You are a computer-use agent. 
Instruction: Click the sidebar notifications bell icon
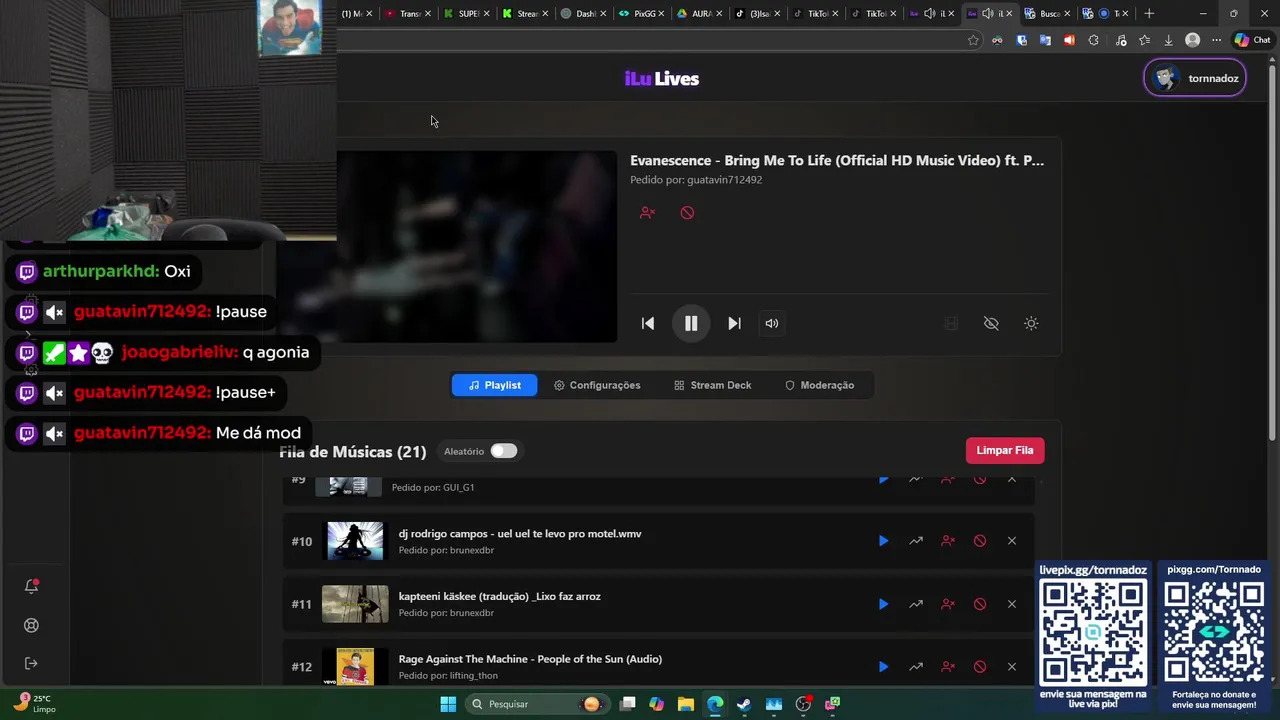pos(31,587)
